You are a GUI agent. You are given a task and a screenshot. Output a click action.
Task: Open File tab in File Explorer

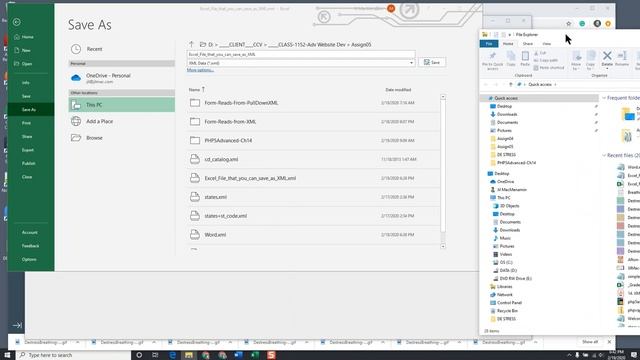click(489, 44)
